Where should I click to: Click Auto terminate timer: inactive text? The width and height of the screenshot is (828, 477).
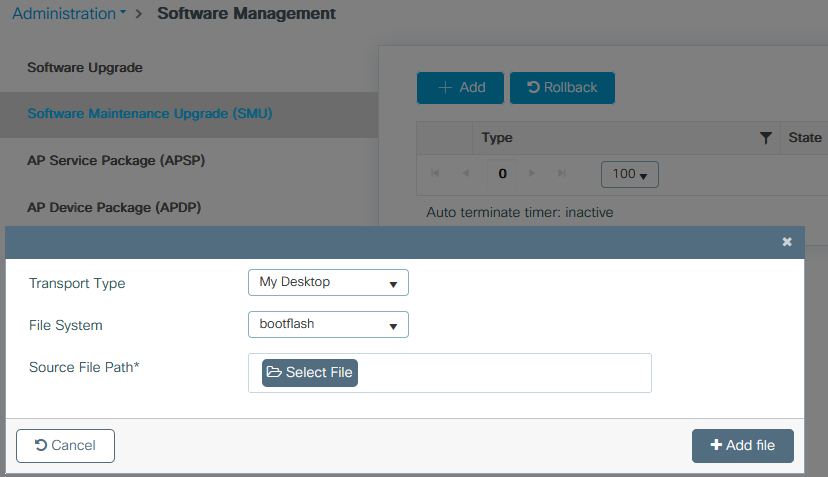(x=520, y=212)
